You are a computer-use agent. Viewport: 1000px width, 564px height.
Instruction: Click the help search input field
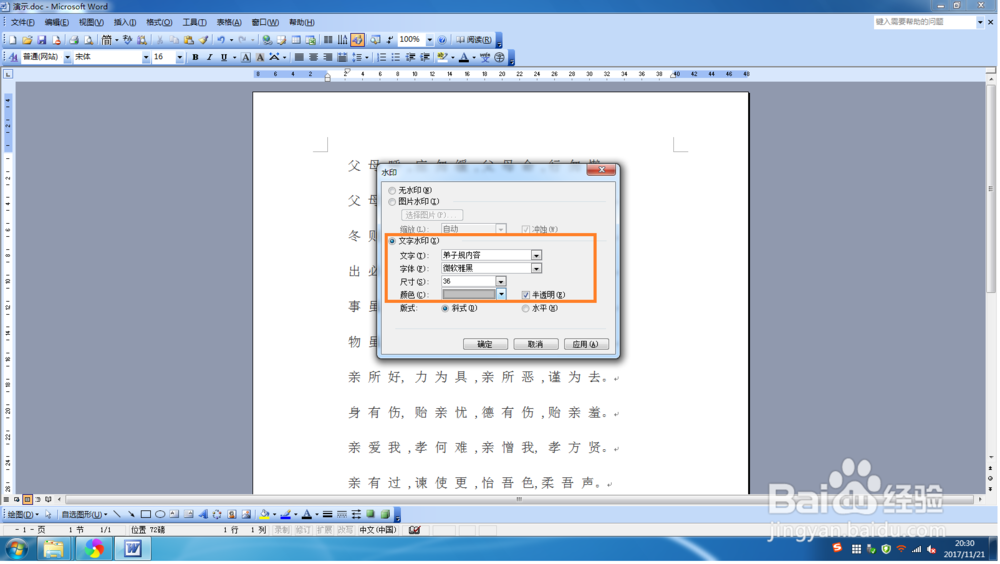pos(924,22)
